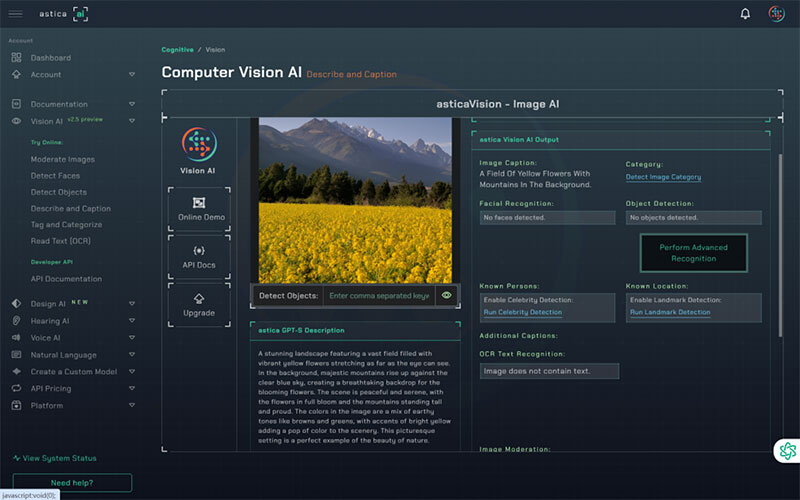Click the Dashboard grid icon
Screen dimensions: 800x500
click(x=16, y=58)
